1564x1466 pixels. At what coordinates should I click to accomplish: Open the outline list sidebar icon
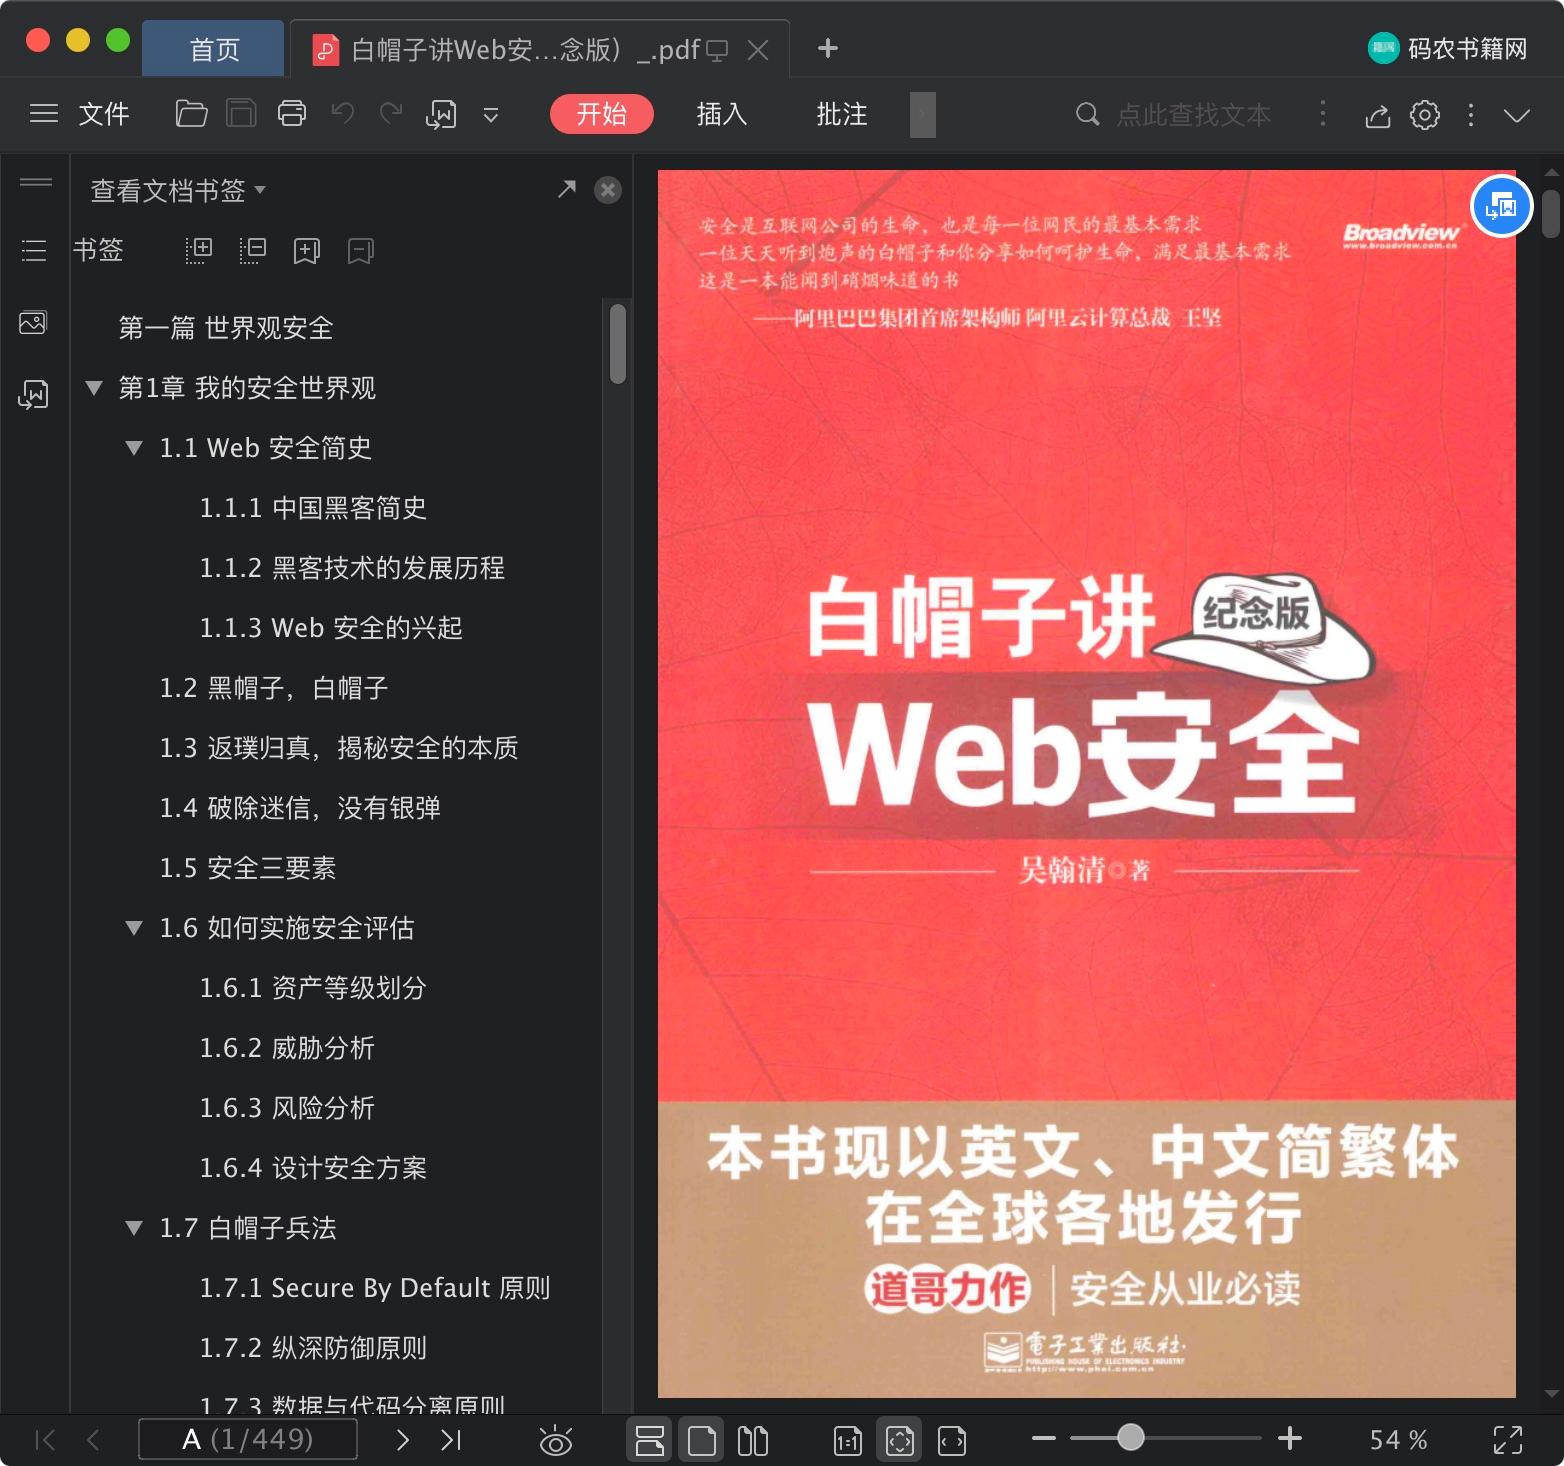tap(34, 250)
